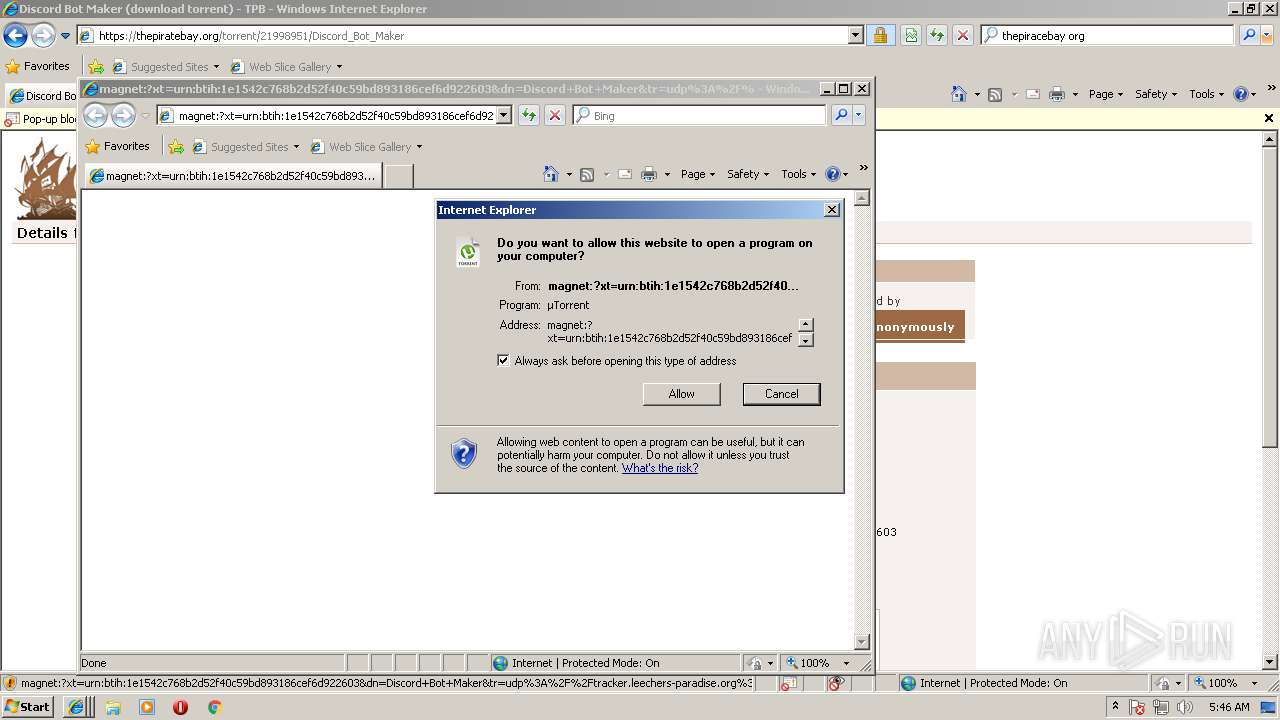Click Stop icon in main window address bar
Image resolution: width=1280 pixels, height=720 pixels.
click(x=963, y=35)
